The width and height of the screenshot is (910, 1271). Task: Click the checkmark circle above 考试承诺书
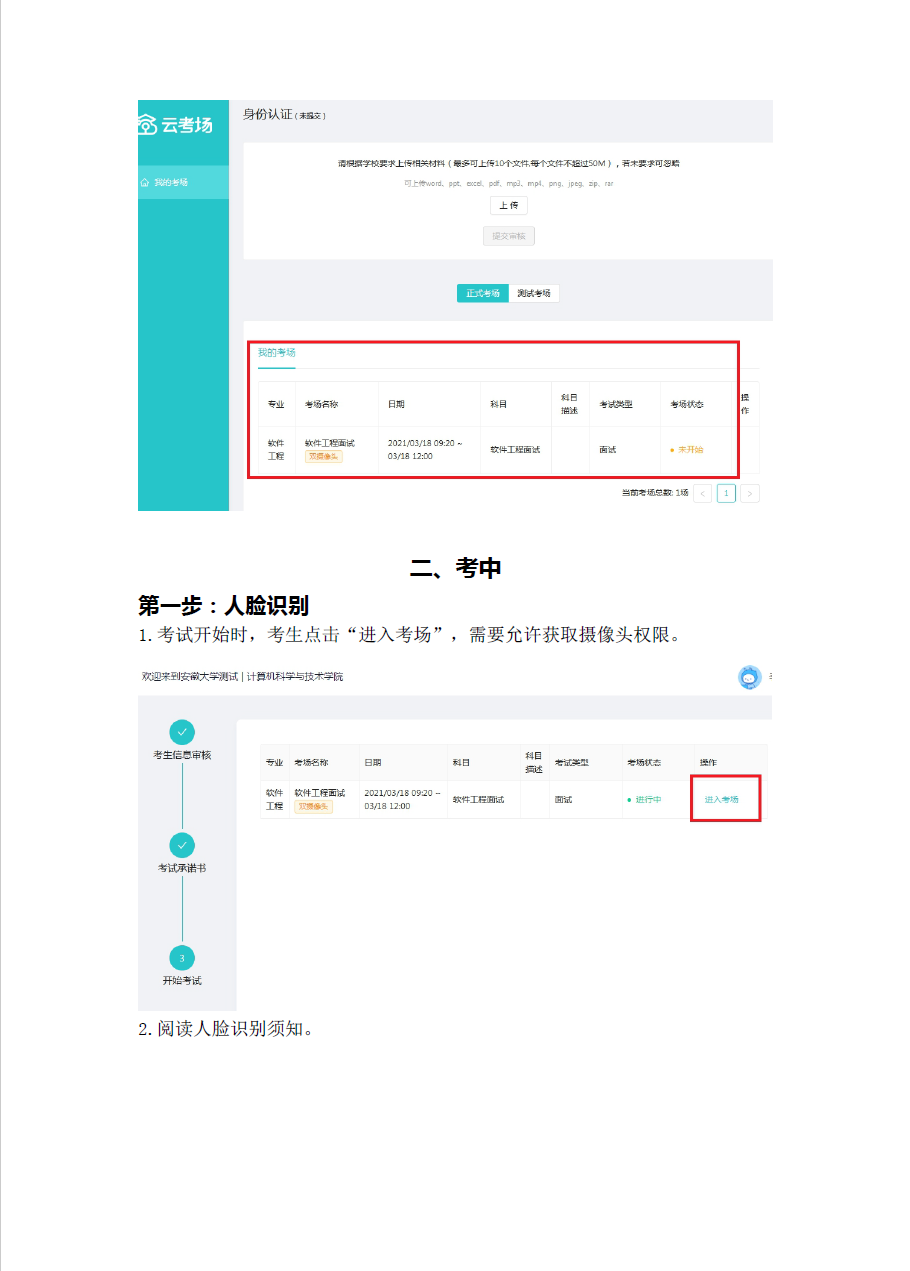(x=182, y=845)
